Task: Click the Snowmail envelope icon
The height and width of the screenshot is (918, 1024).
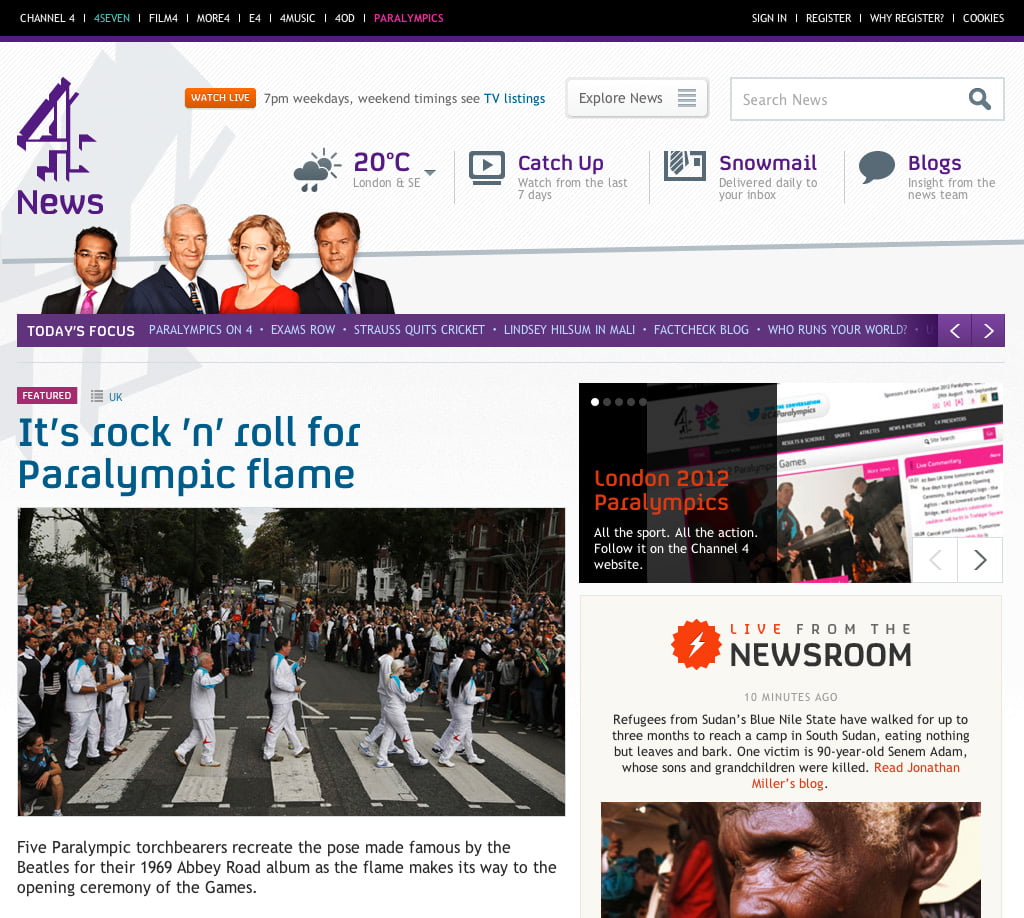Action: pyautogui.click(x=684, y=168)
